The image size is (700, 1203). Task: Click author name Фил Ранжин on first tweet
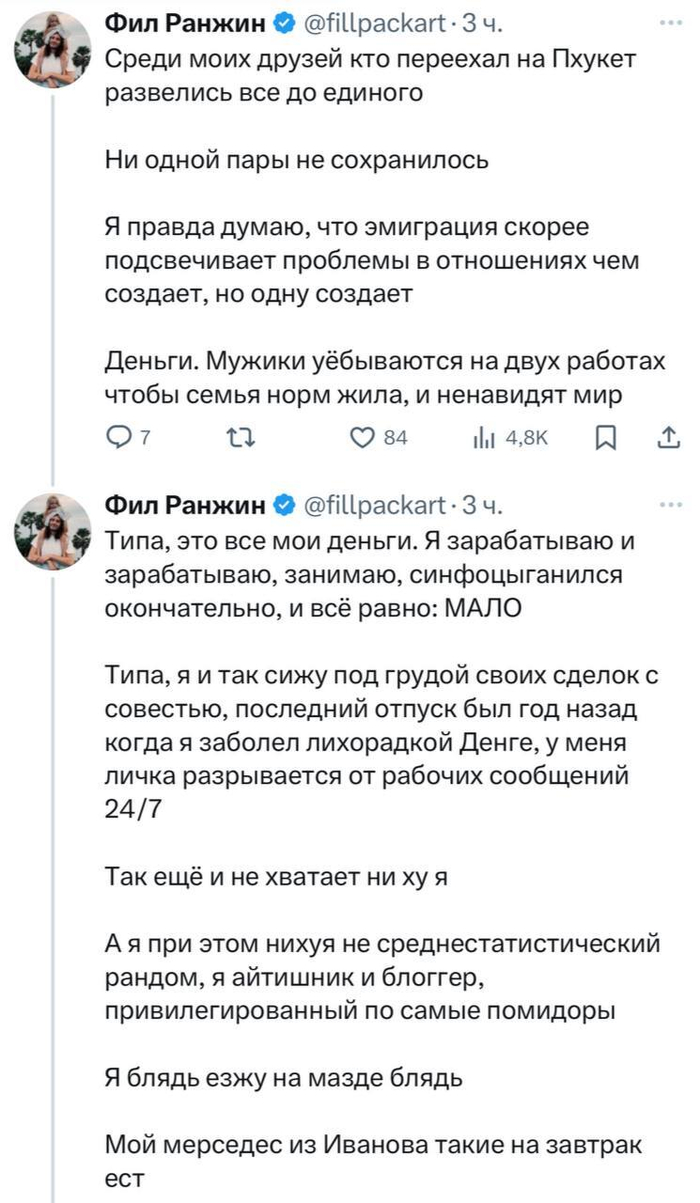(184, 22)
